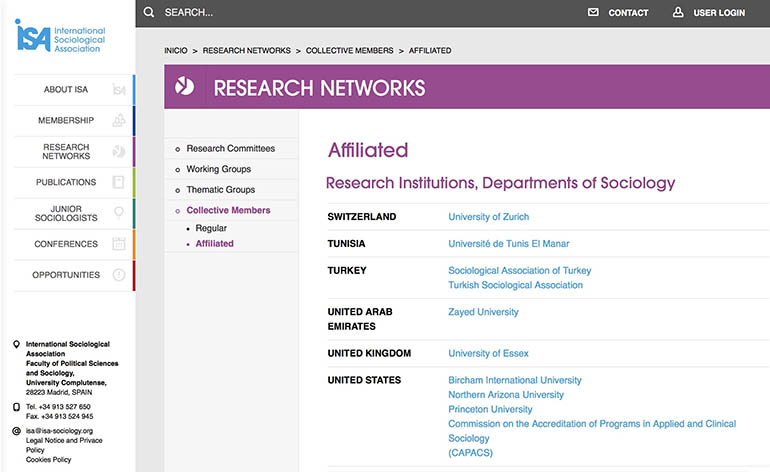
Task: Click the UNITED STATES country label
Action: (x=364, y=380)
